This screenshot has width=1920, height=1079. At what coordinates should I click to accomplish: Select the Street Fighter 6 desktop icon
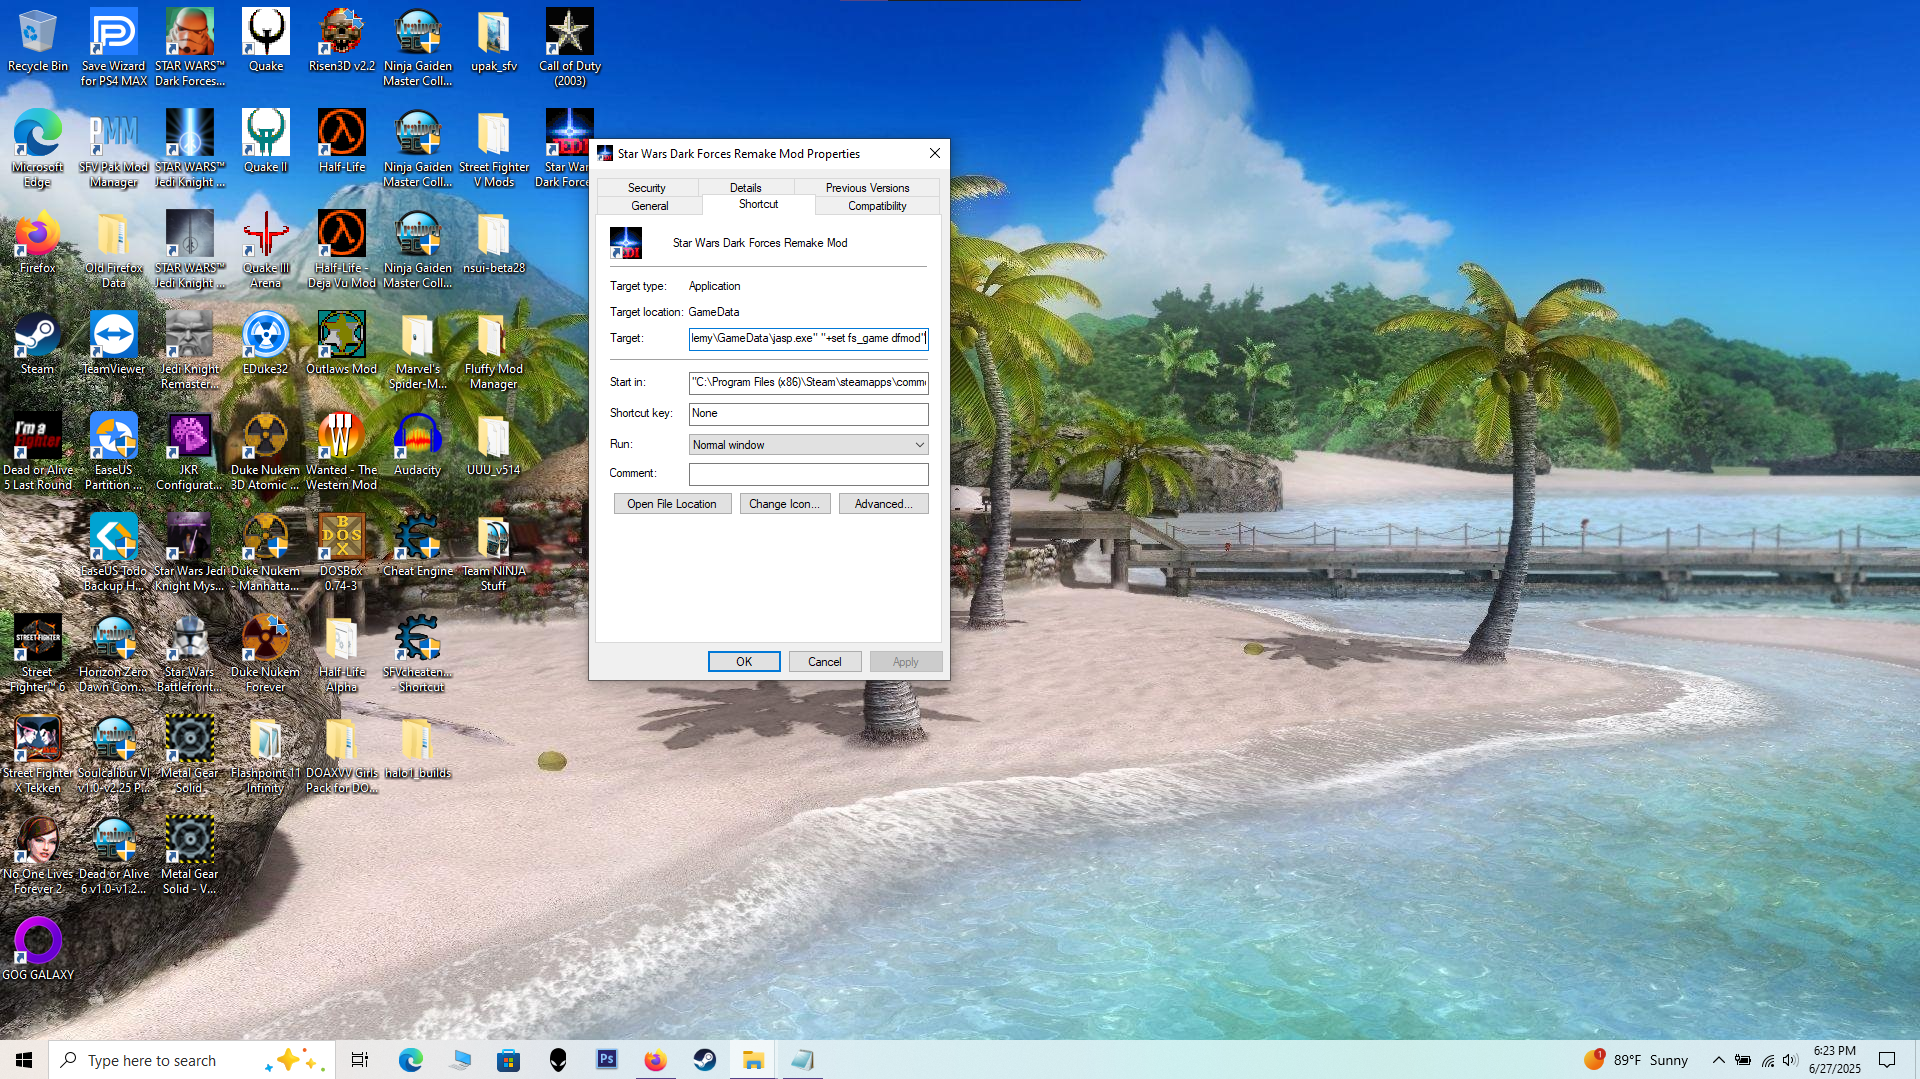point(38,654)
